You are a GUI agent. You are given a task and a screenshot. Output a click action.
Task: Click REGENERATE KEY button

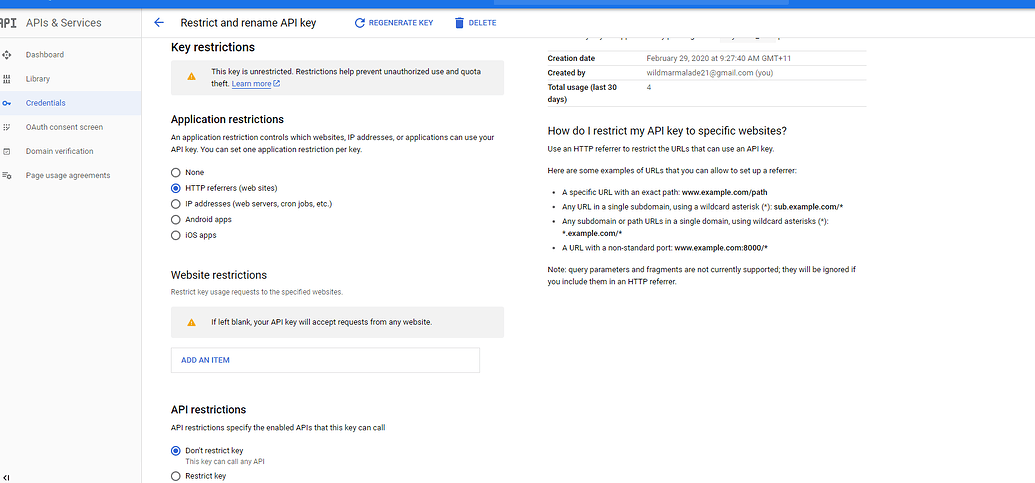click(x=394, y=23)
